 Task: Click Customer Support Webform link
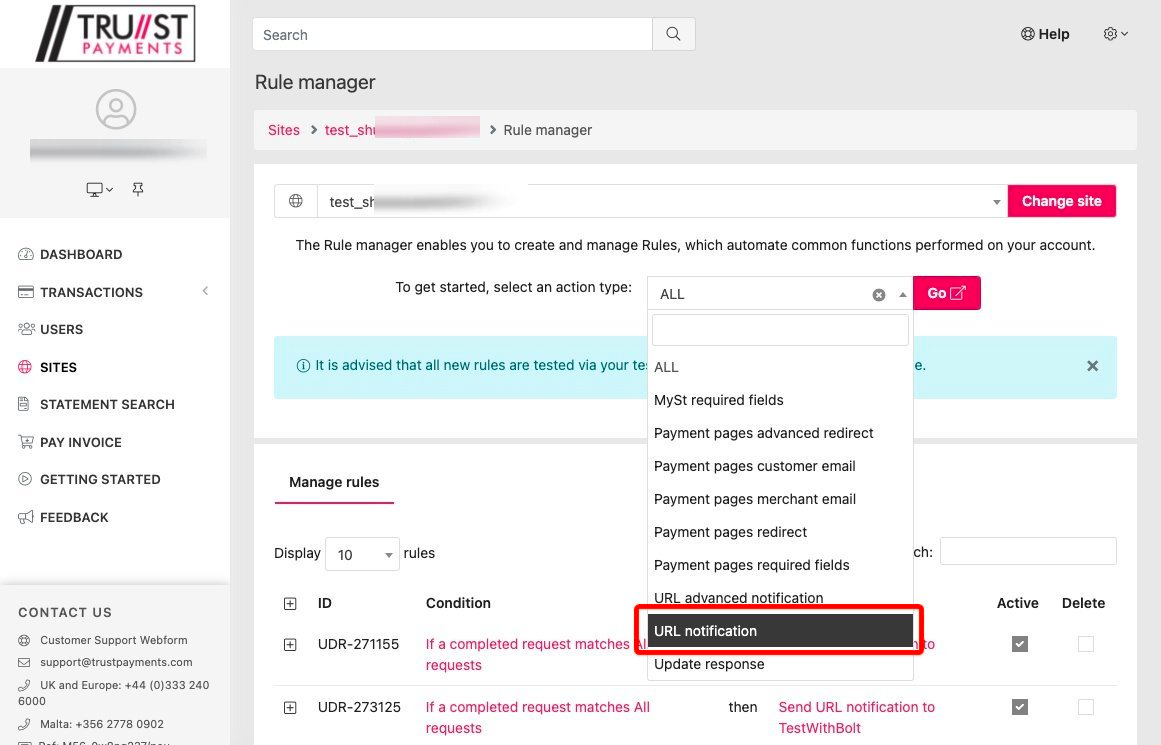113,640
